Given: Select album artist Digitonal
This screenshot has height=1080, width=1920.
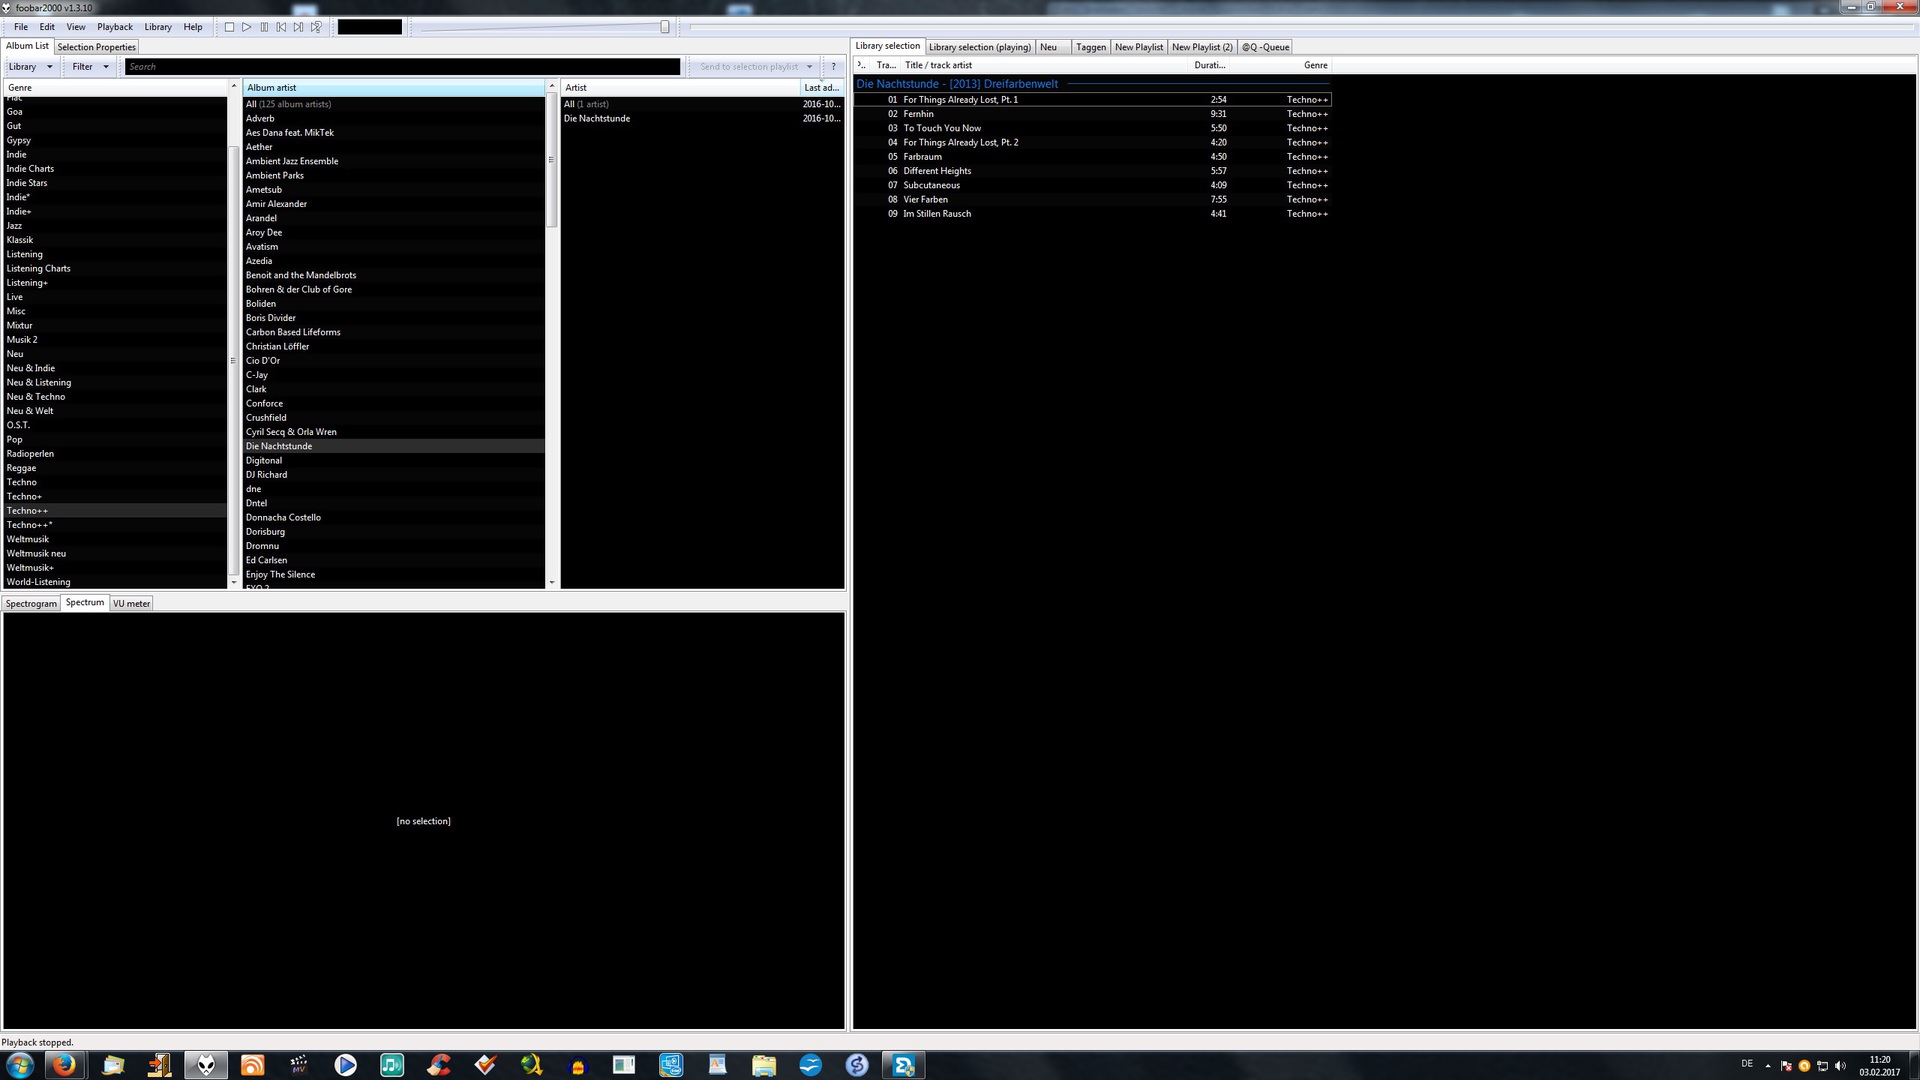Looking at the screenshot, I should point(264,461).
